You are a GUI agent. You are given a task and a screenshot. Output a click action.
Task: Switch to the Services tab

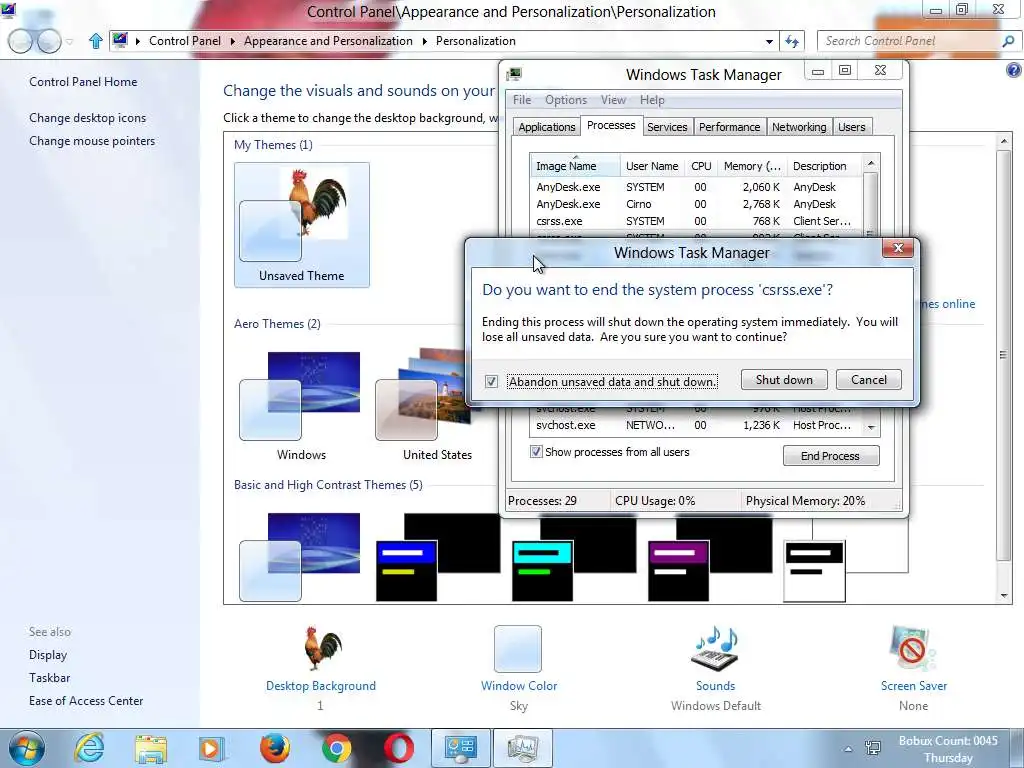[x=667, y=127]
